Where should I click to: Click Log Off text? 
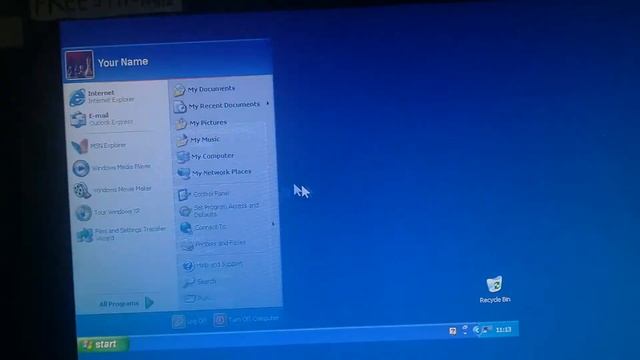tap(197, 321)
